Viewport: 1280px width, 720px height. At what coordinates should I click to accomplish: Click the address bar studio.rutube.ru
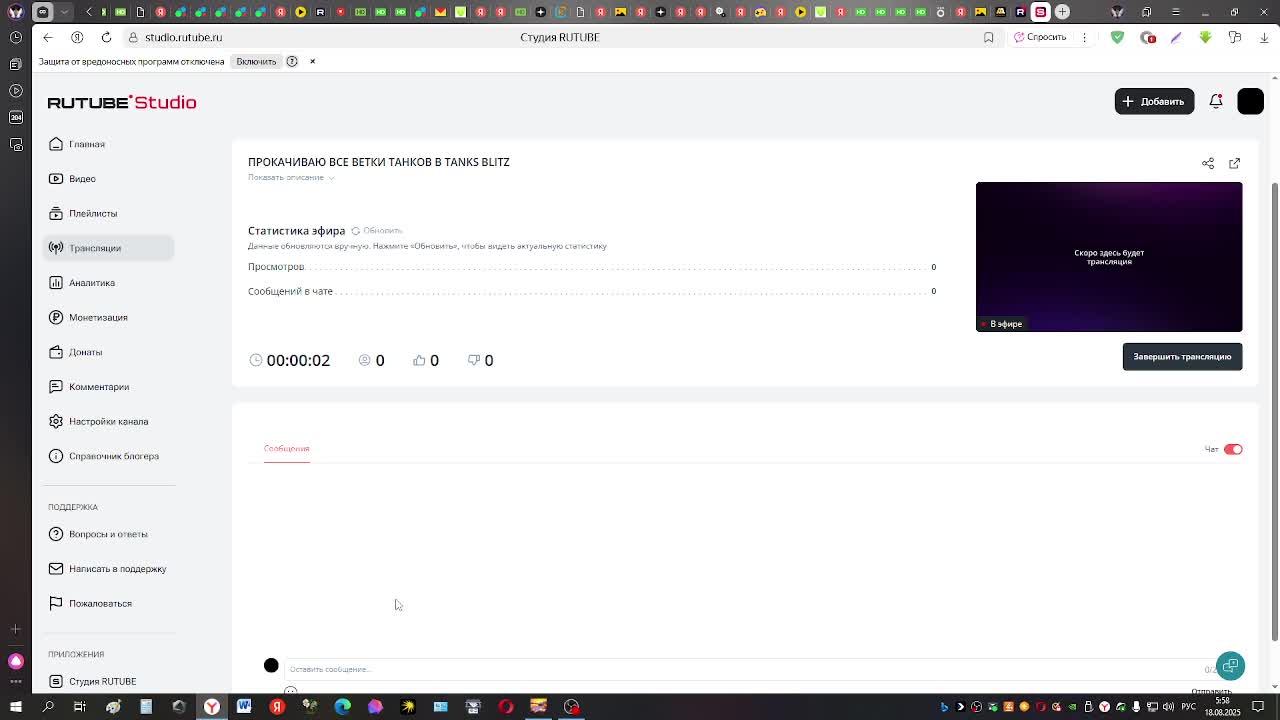tap(183, 37)
